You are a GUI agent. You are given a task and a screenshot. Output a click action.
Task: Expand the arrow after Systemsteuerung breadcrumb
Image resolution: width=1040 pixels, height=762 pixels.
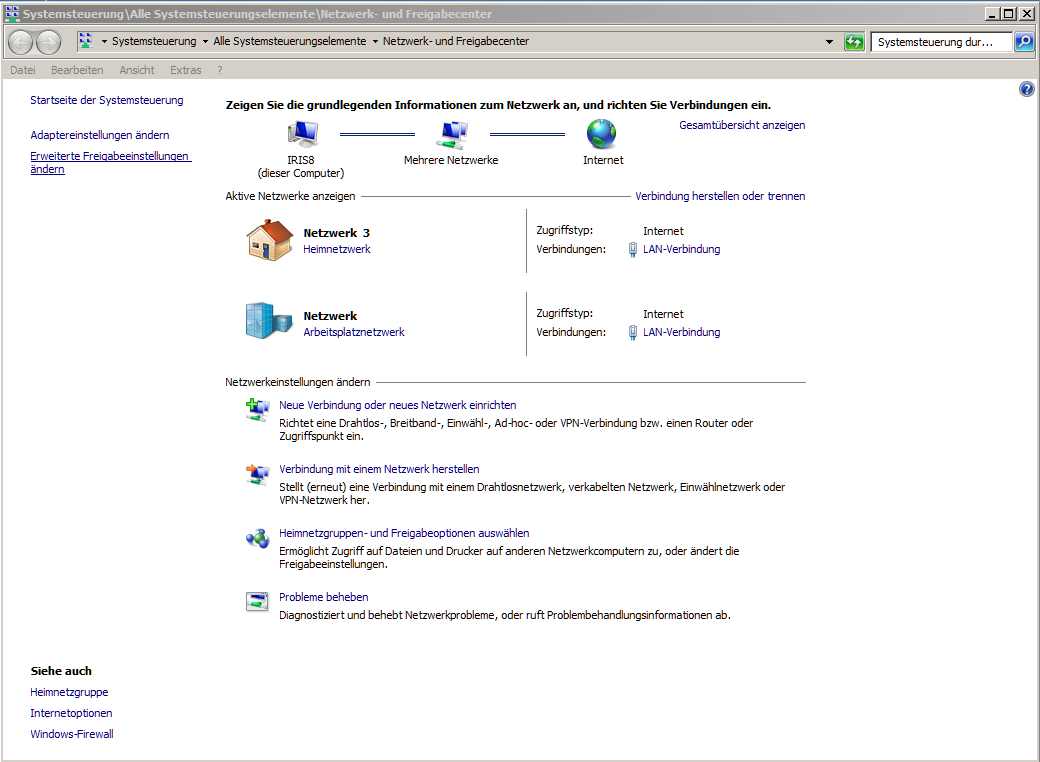(x=205, y=41)
